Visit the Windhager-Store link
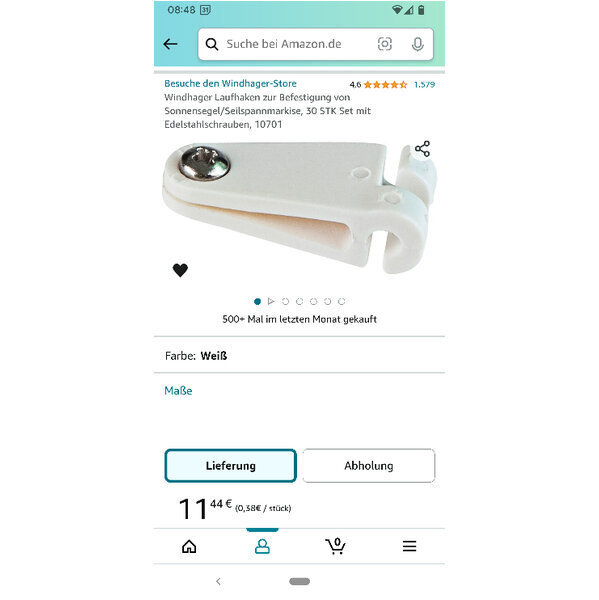Screen dimensions: 599x600 click(x=230, y=83)
